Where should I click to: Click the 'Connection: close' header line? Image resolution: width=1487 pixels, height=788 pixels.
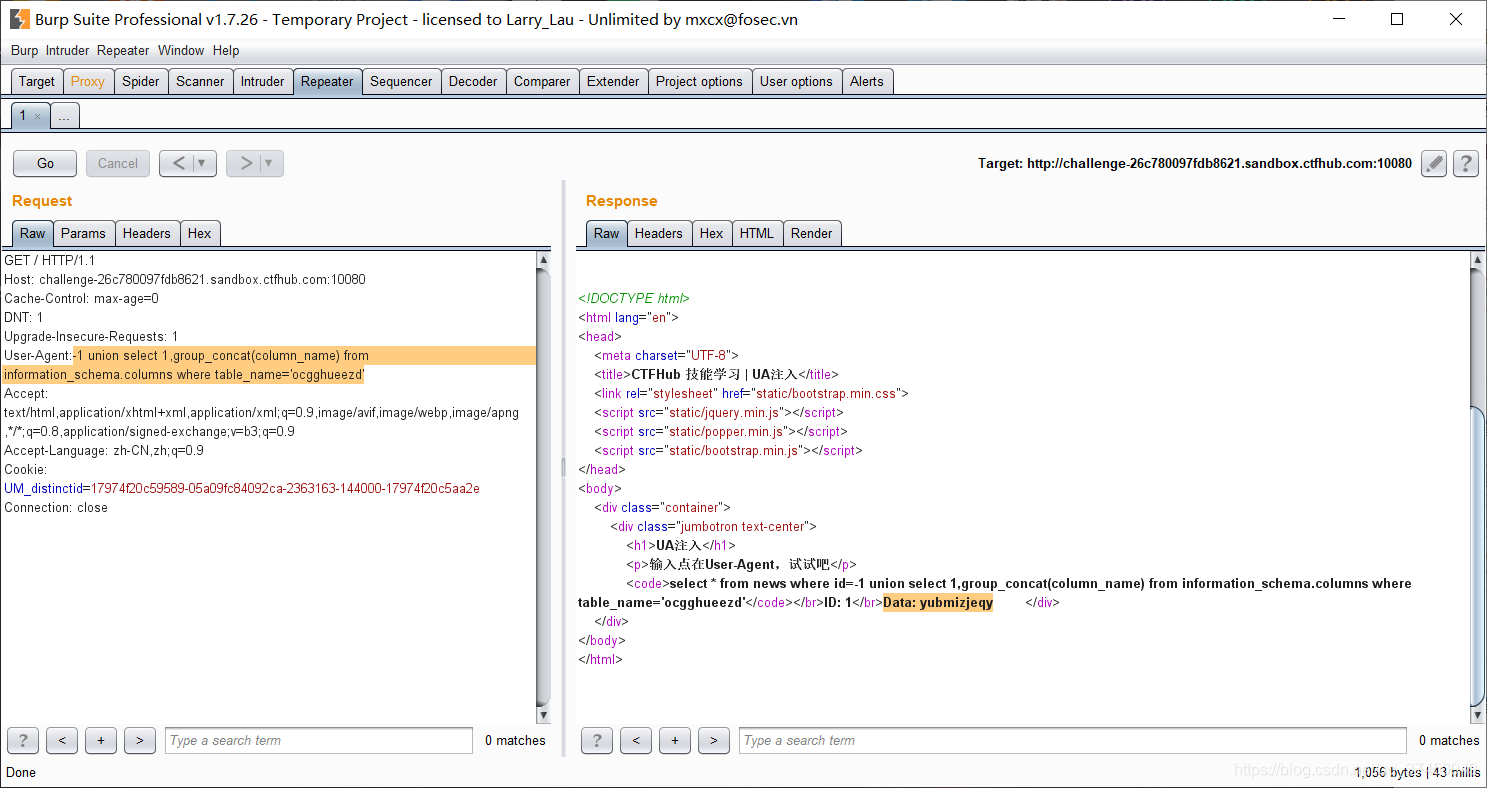56,507
